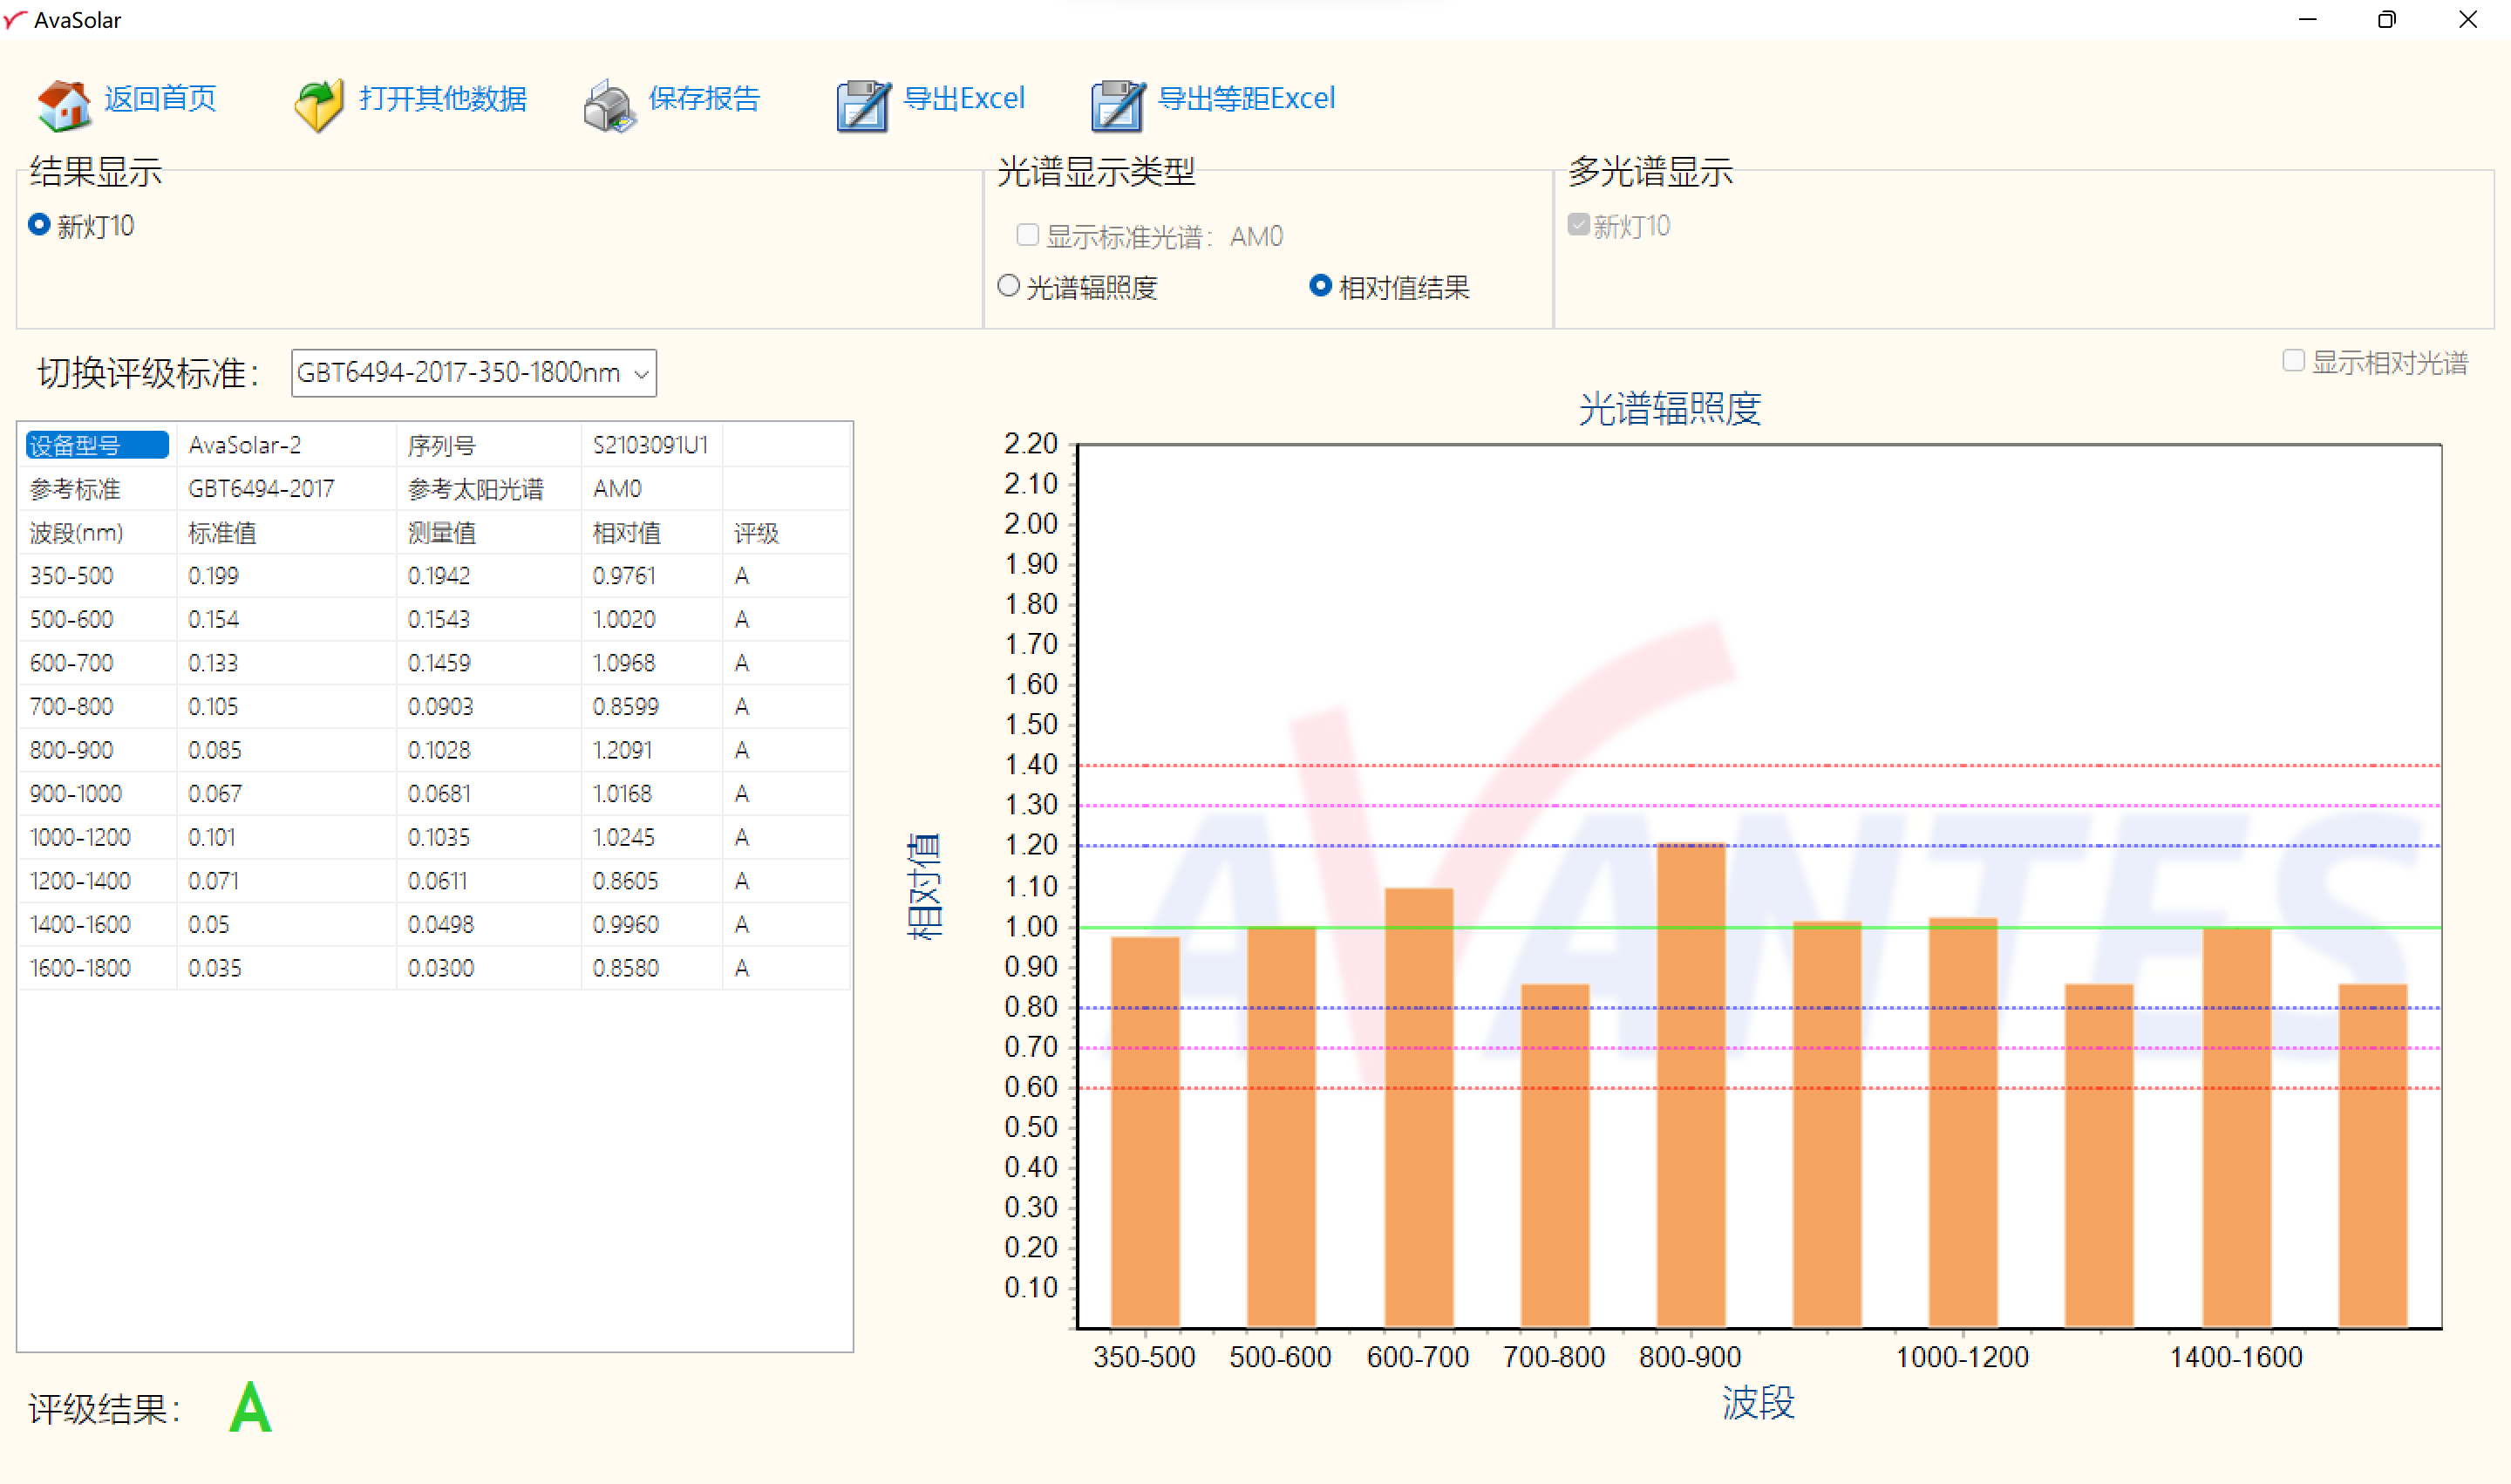Screen dimensions: 2511x1484
Task: Click the notepad icon for 导出等距Excel
Action: (x=1117, y=106)
